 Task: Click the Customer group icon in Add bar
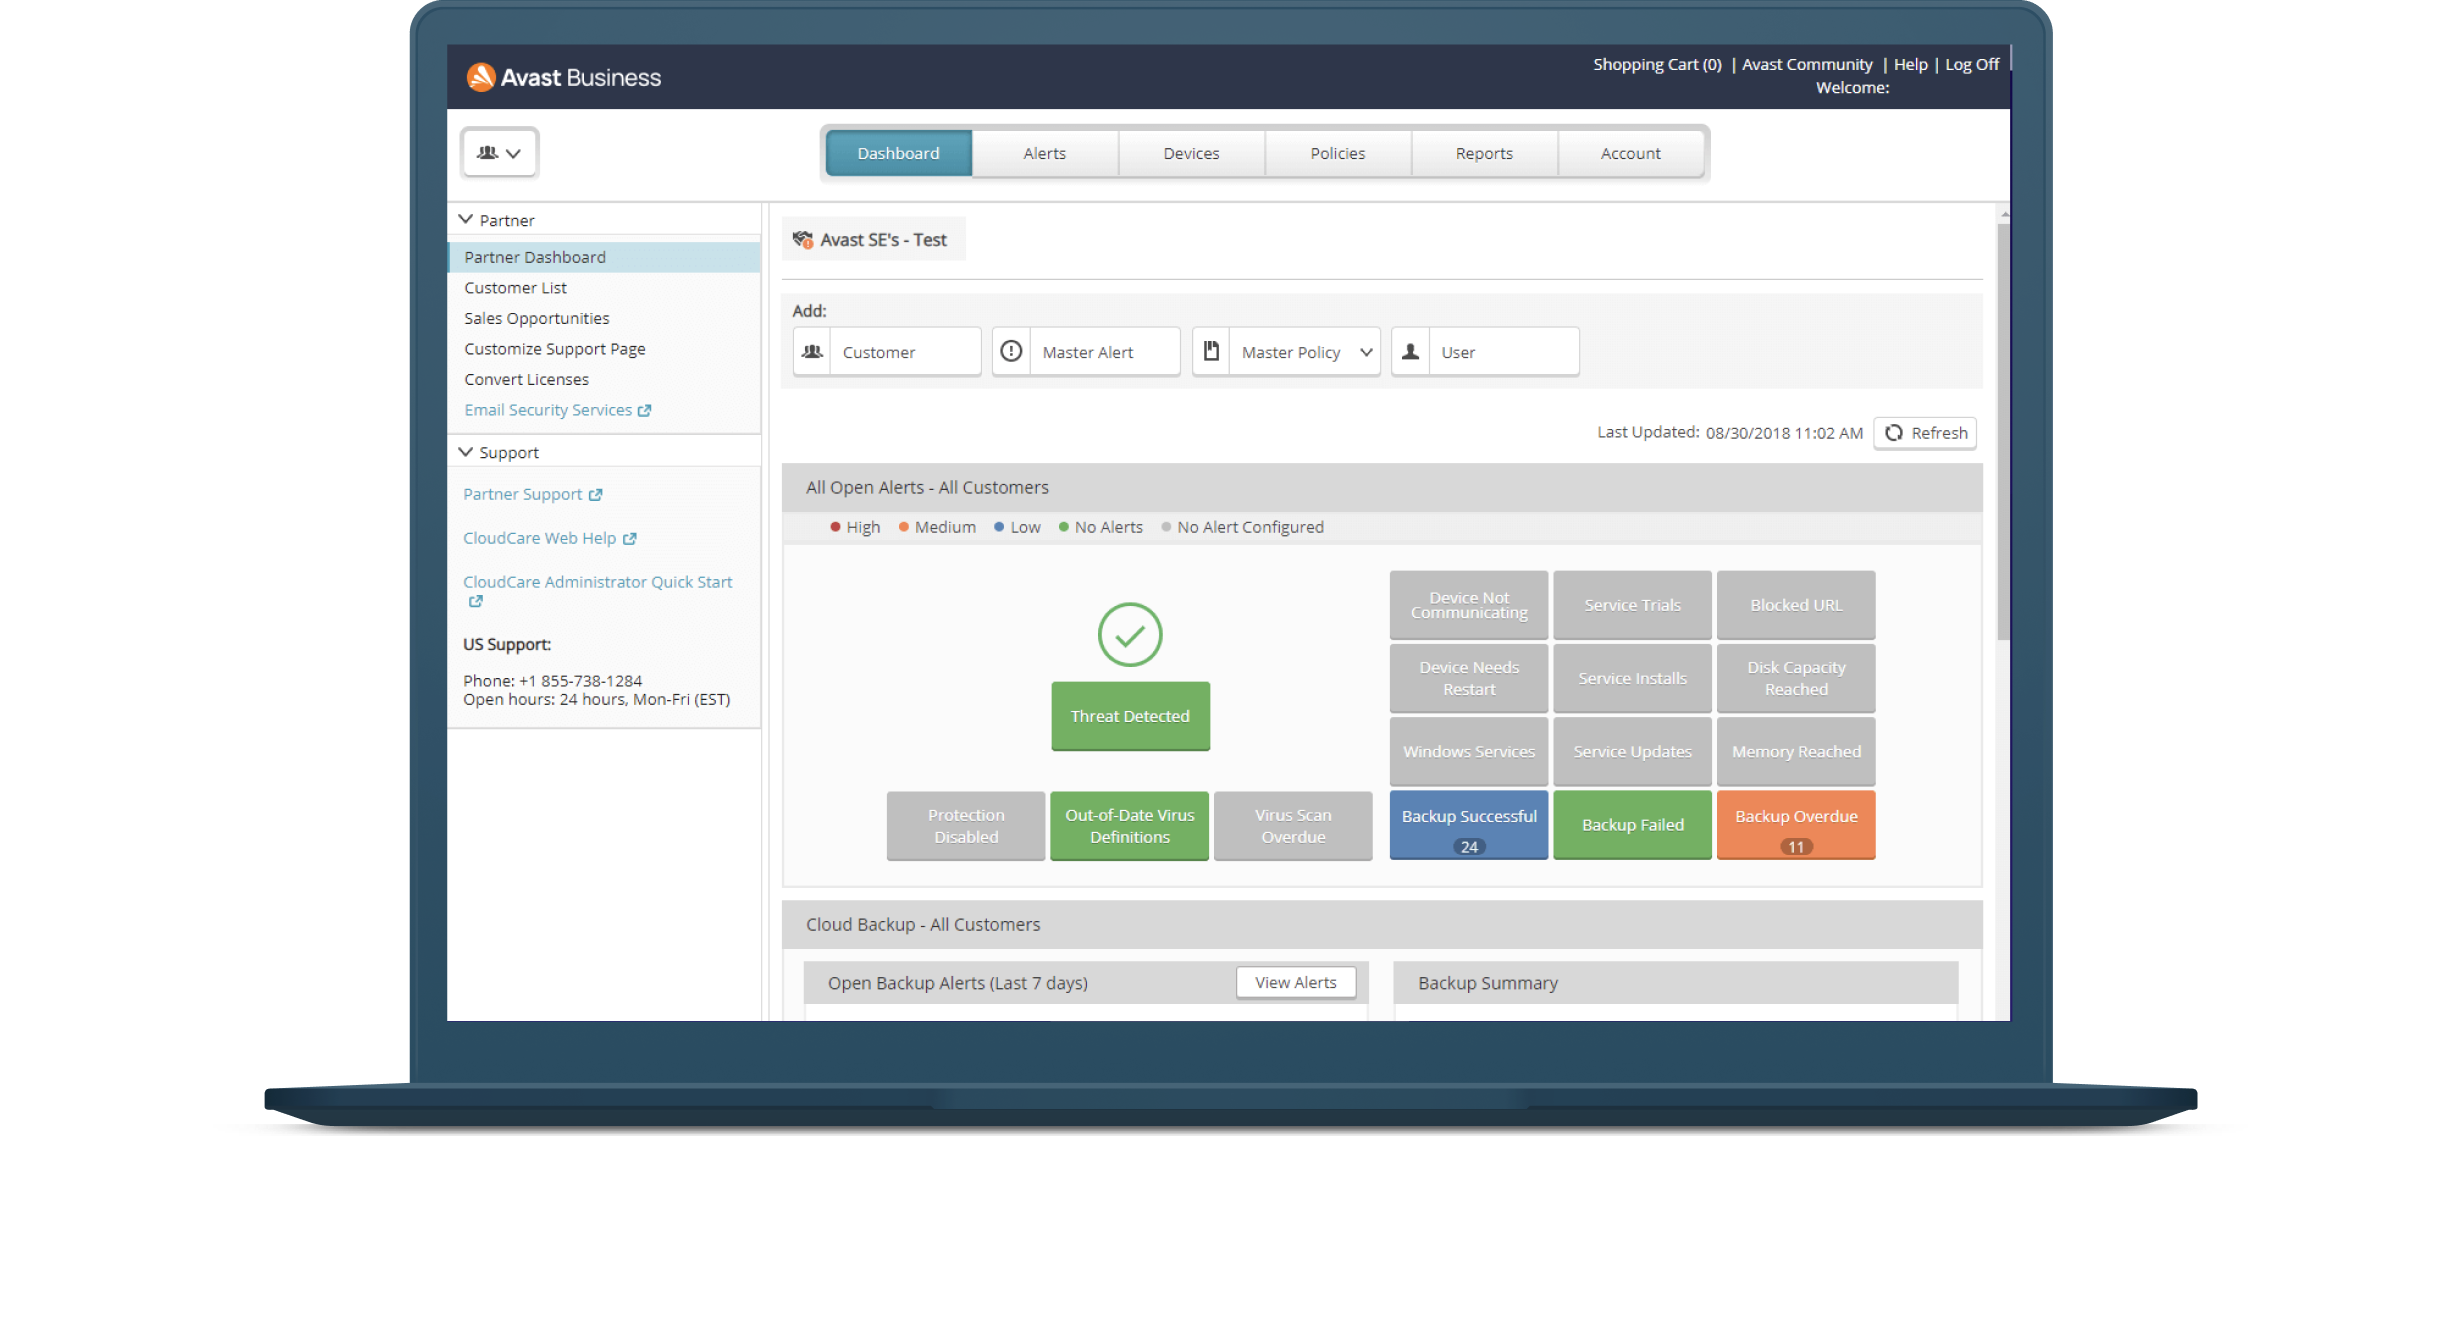[812, 352]
